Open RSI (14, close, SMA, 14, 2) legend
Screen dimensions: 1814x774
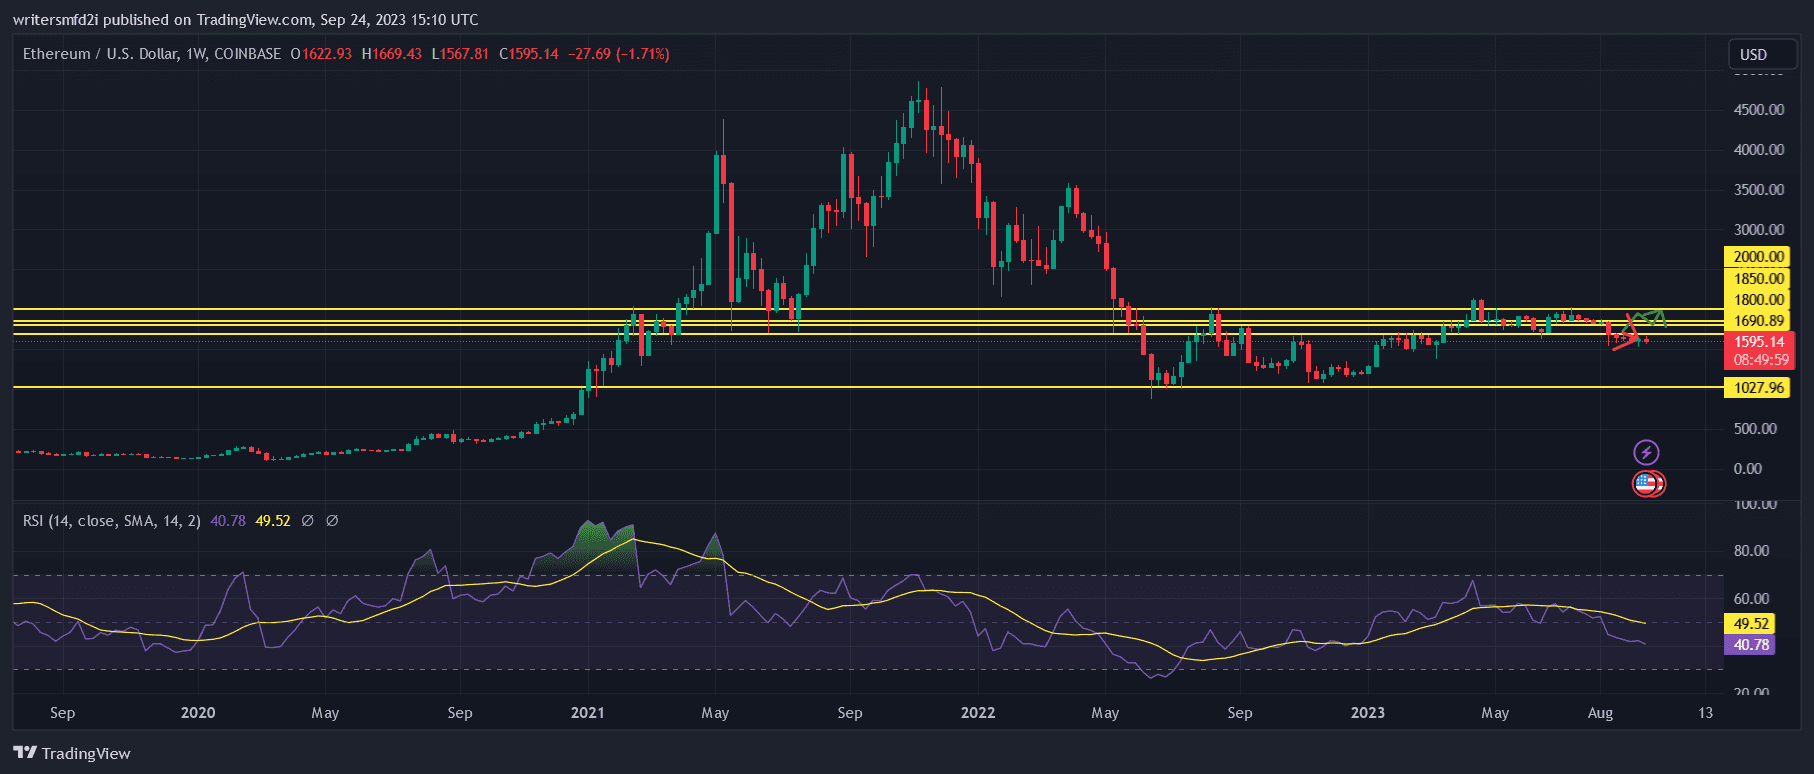[111, 521]
